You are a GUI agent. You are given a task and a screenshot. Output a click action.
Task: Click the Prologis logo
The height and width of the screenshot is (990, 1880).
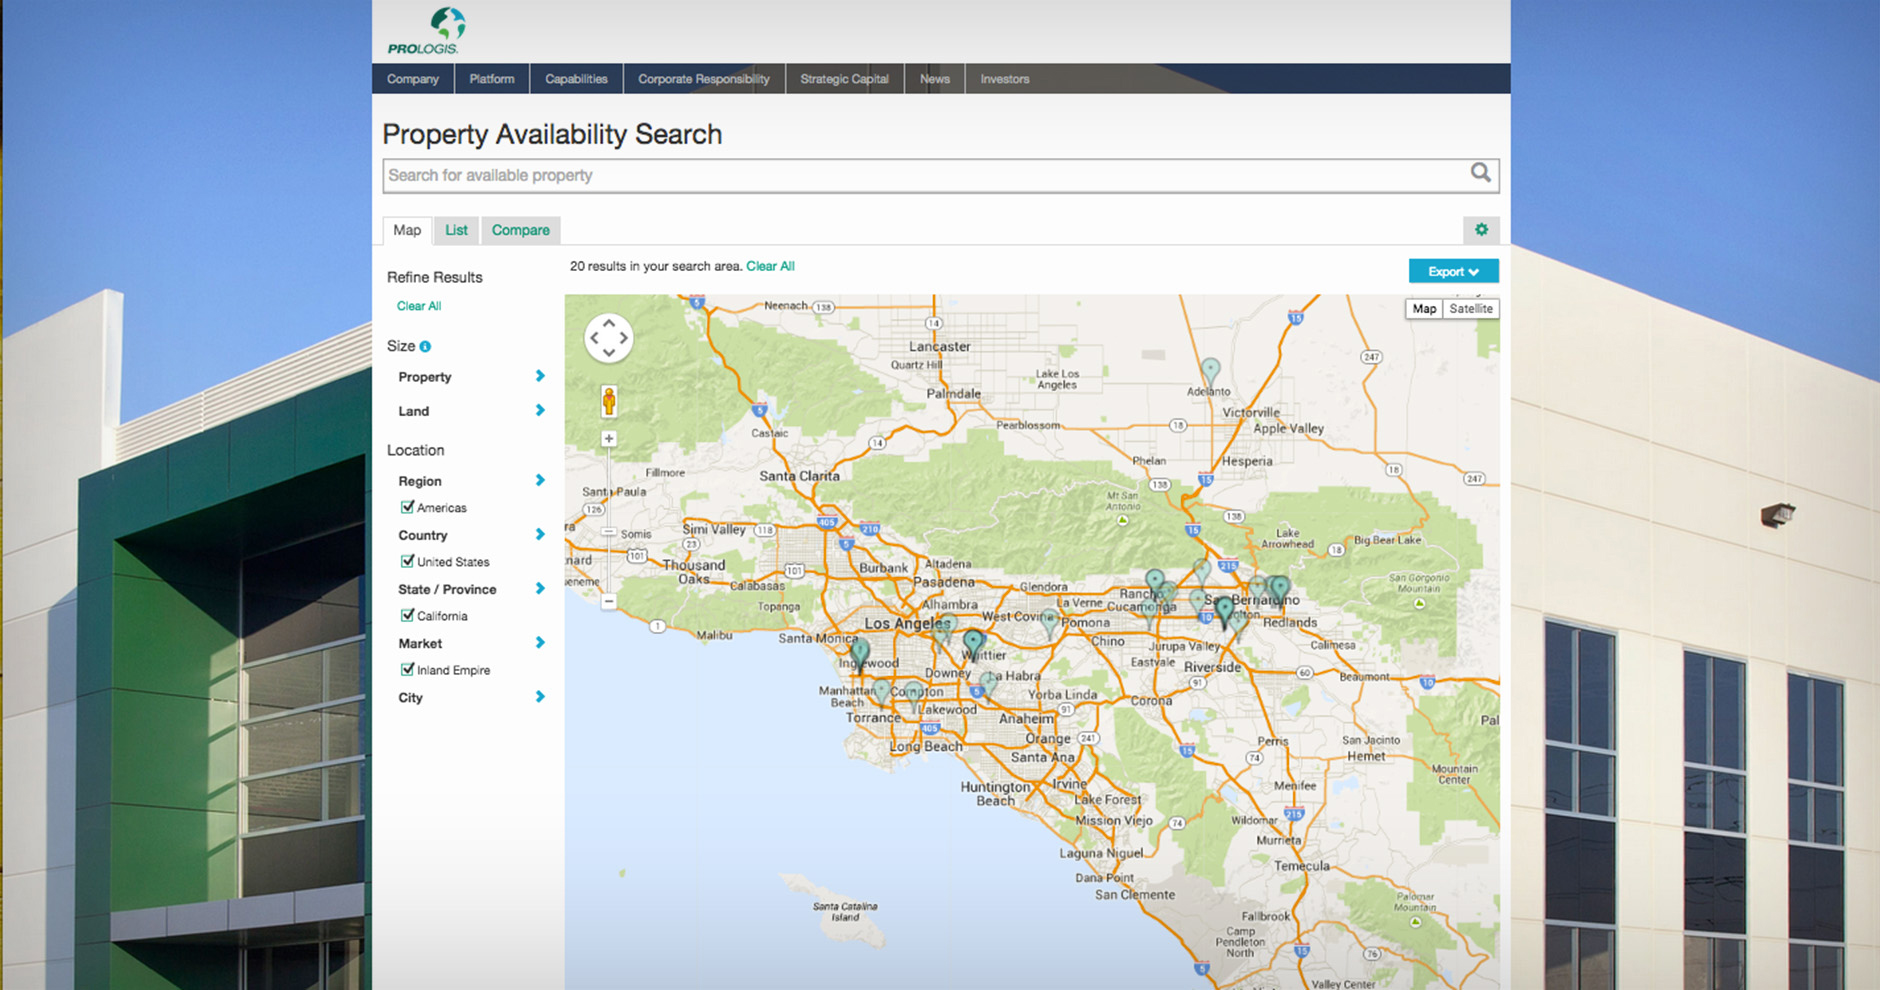click(424, 31)
